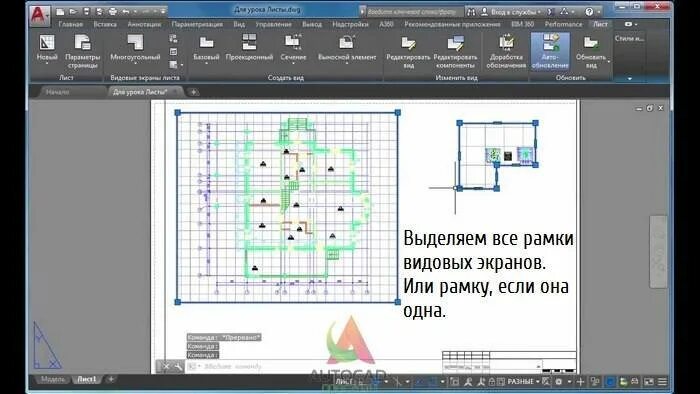This screenshot has height=394, width=700.
Task: Switch to the Модель layout tab
Action: 53,379
